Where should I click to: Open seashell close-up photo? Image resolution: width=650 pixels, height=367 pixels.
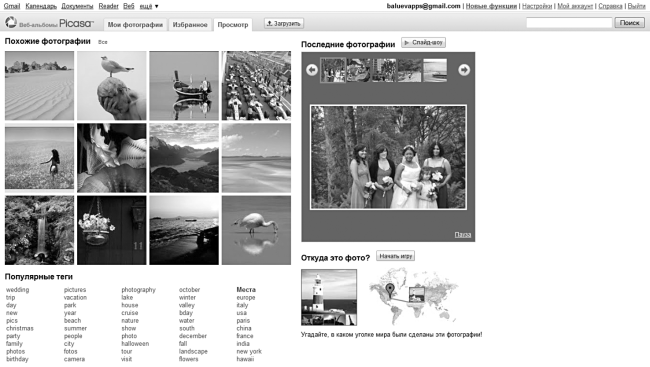tap(112, 158)
